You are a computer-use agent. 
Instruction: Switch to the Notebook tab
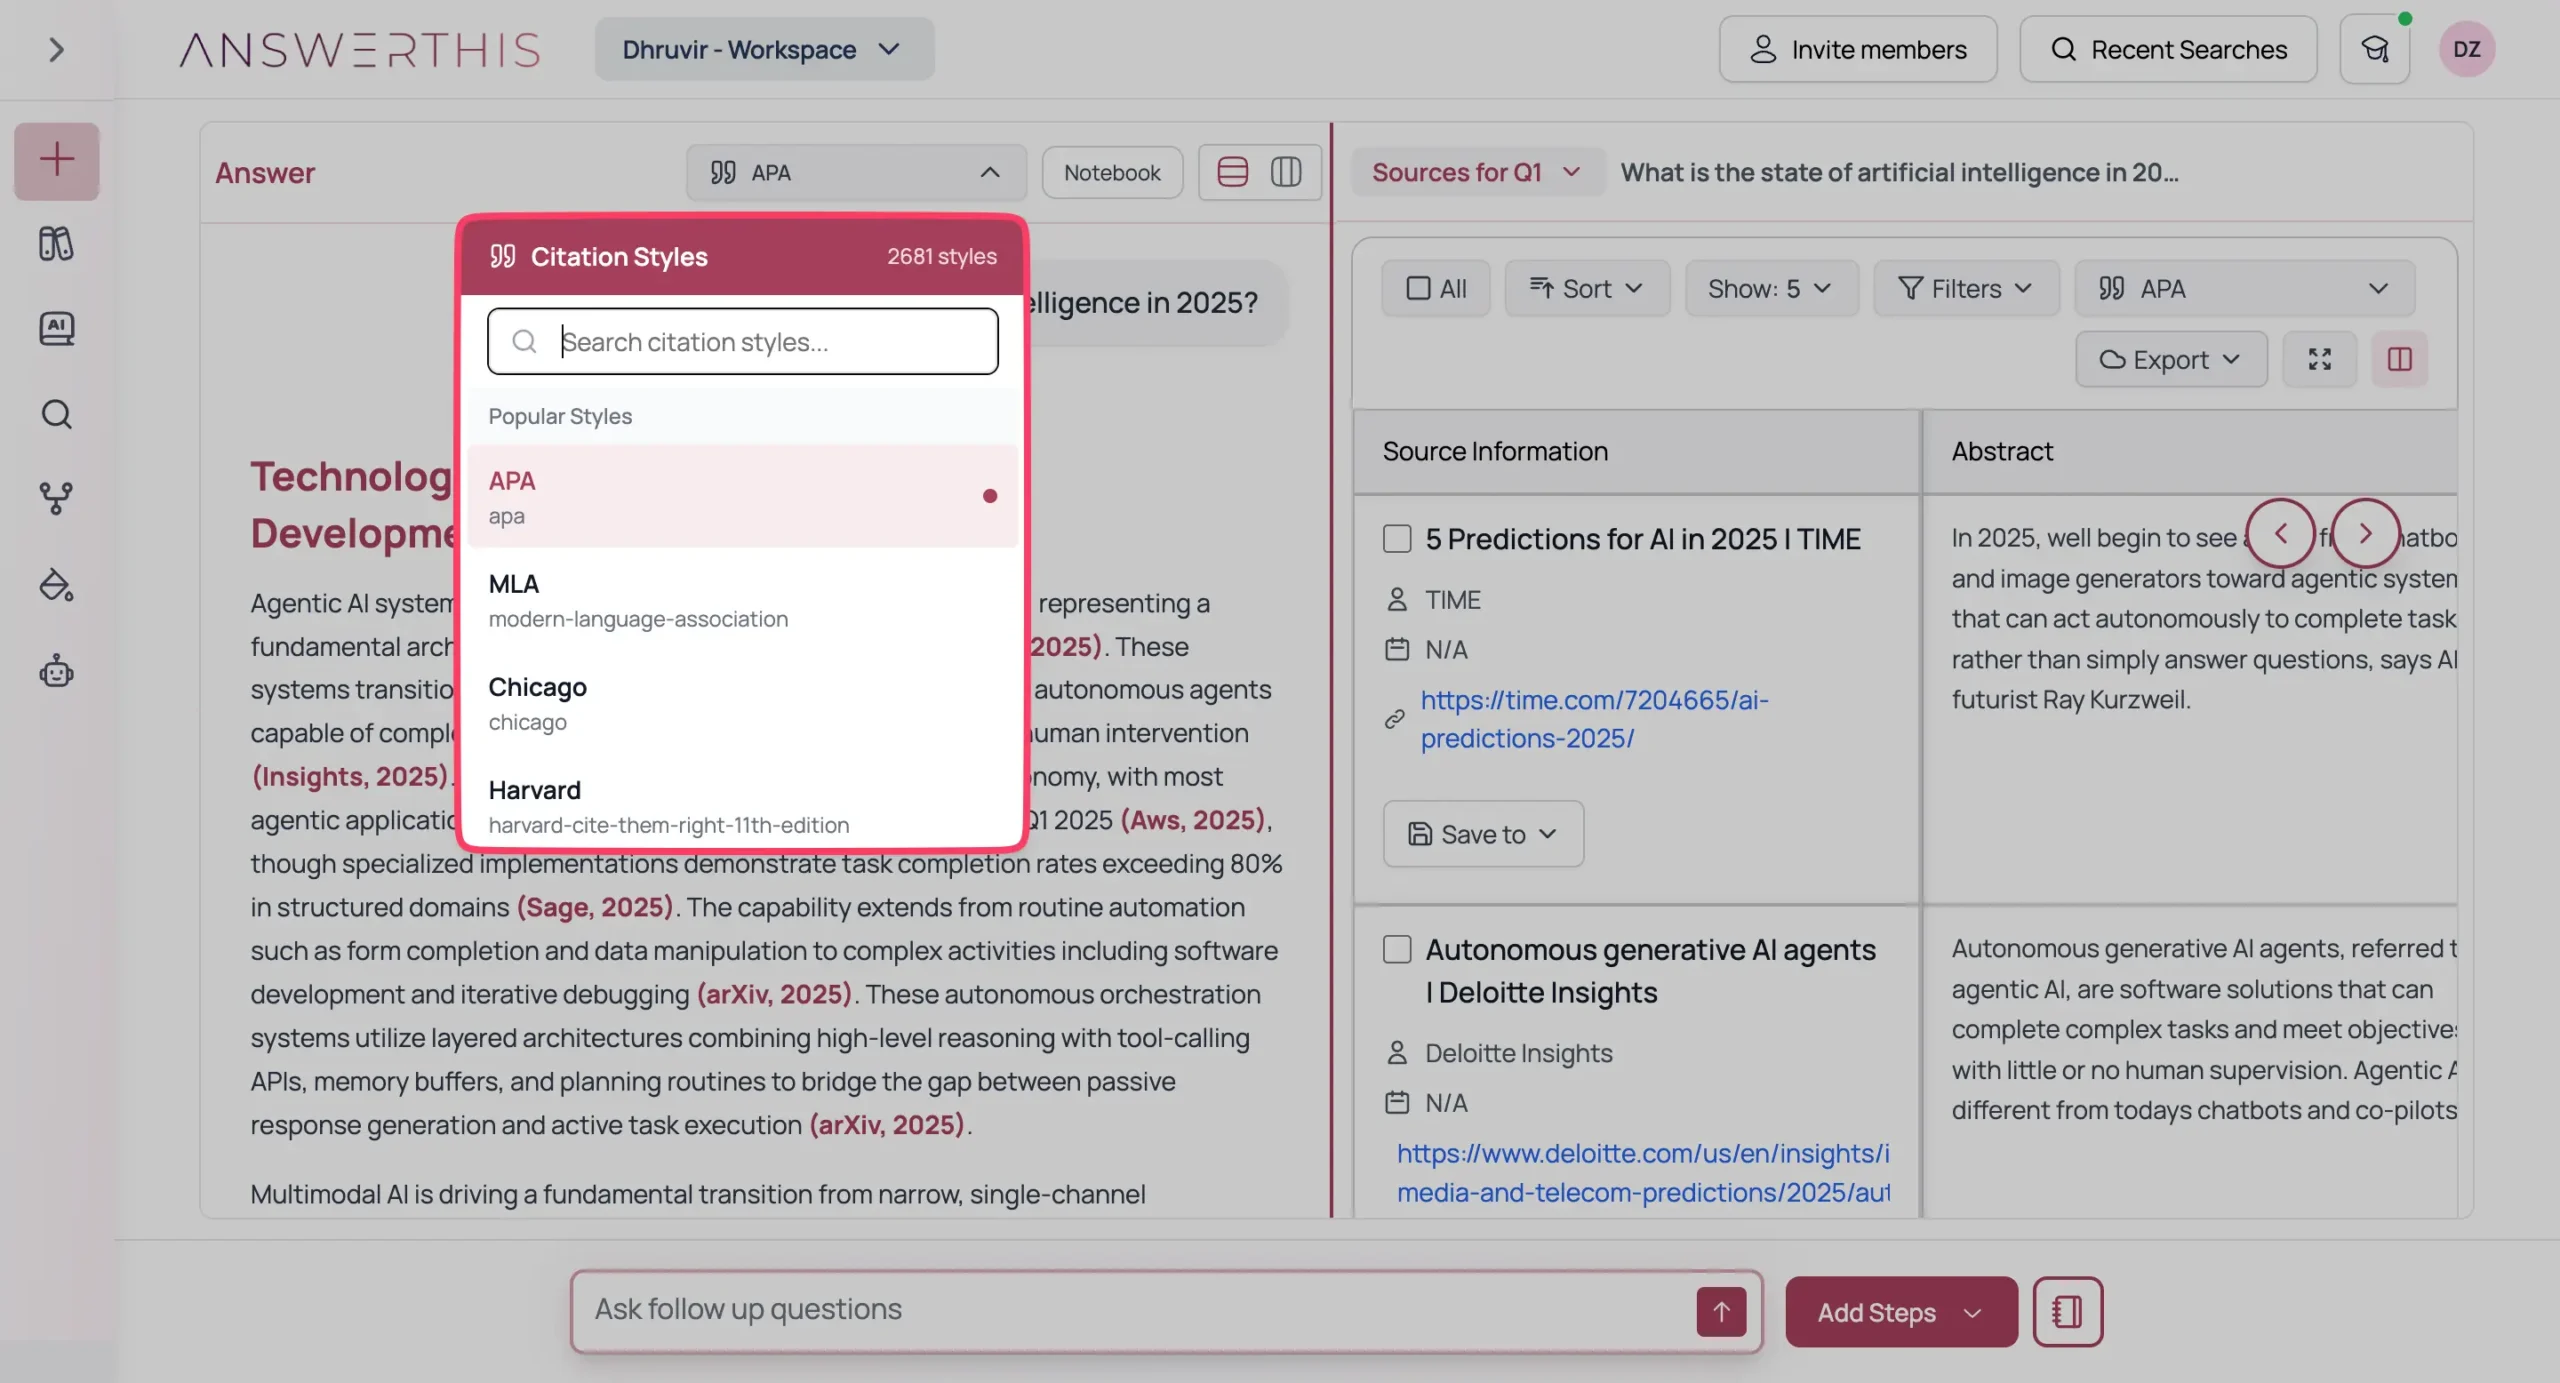(x=1111, y=172)
